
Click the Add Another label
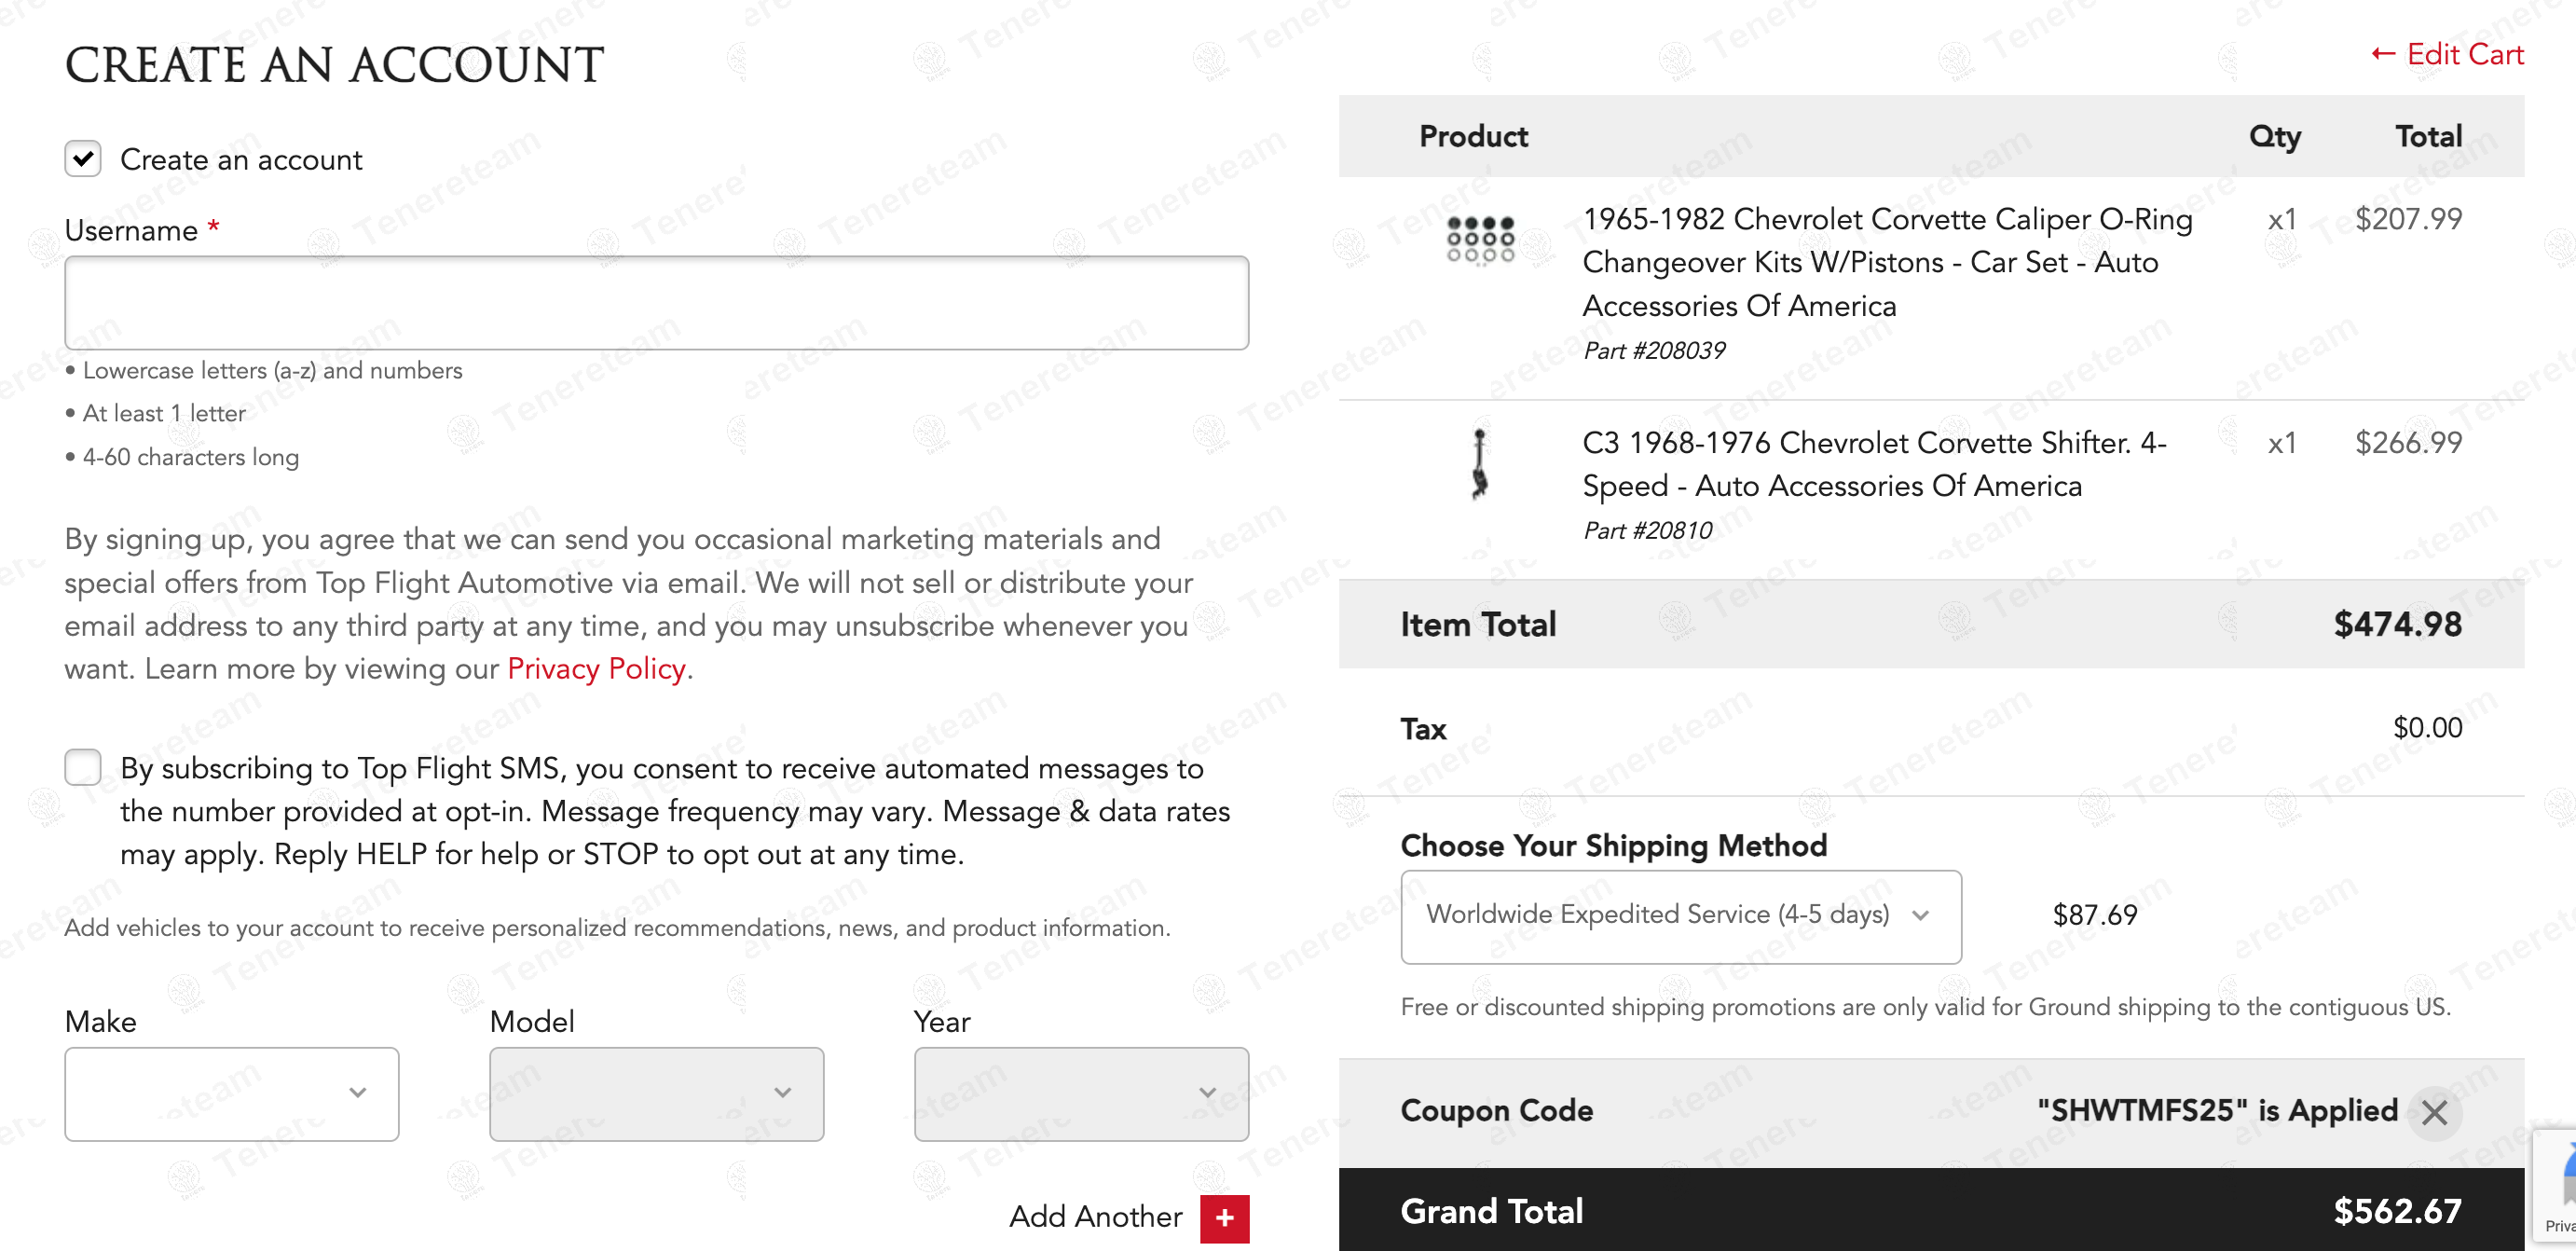1095,1216
